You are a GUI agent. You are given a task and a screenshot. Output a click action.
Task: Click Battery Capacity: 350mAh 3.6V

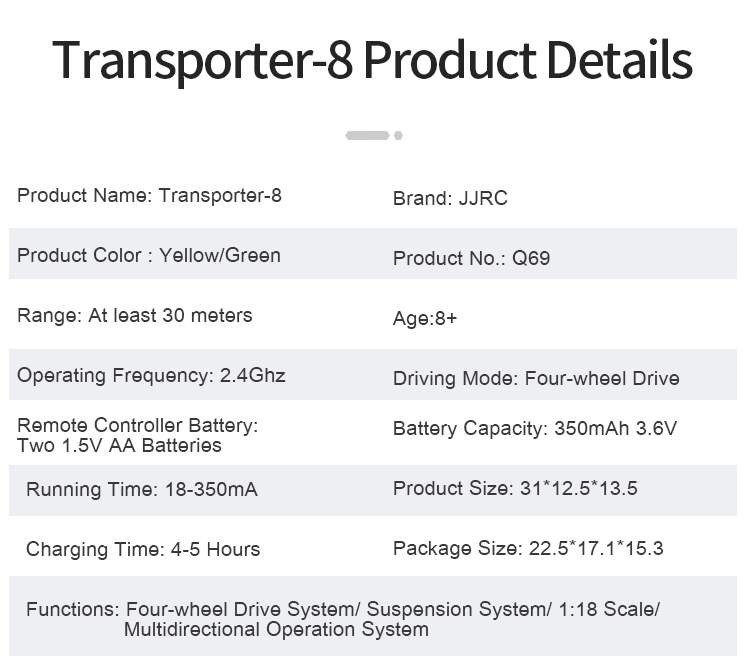click(x=535, y=429)
